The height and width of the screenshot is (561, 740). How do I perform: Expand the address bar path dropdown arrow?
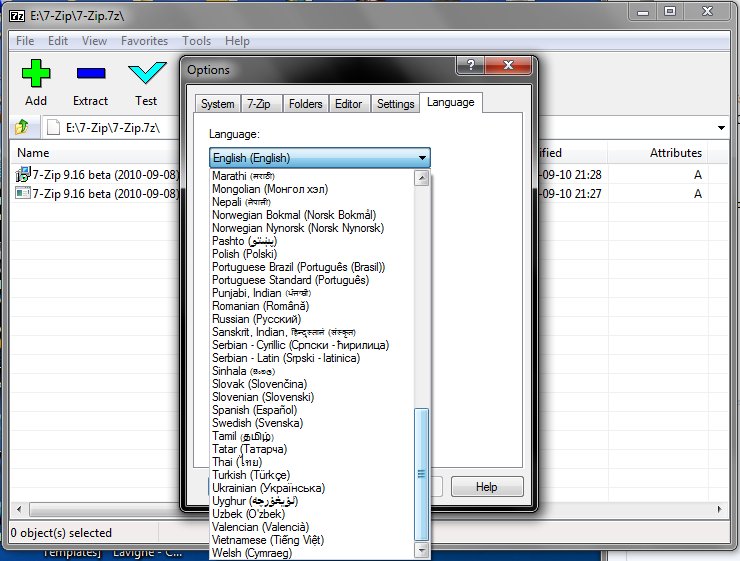721,128
